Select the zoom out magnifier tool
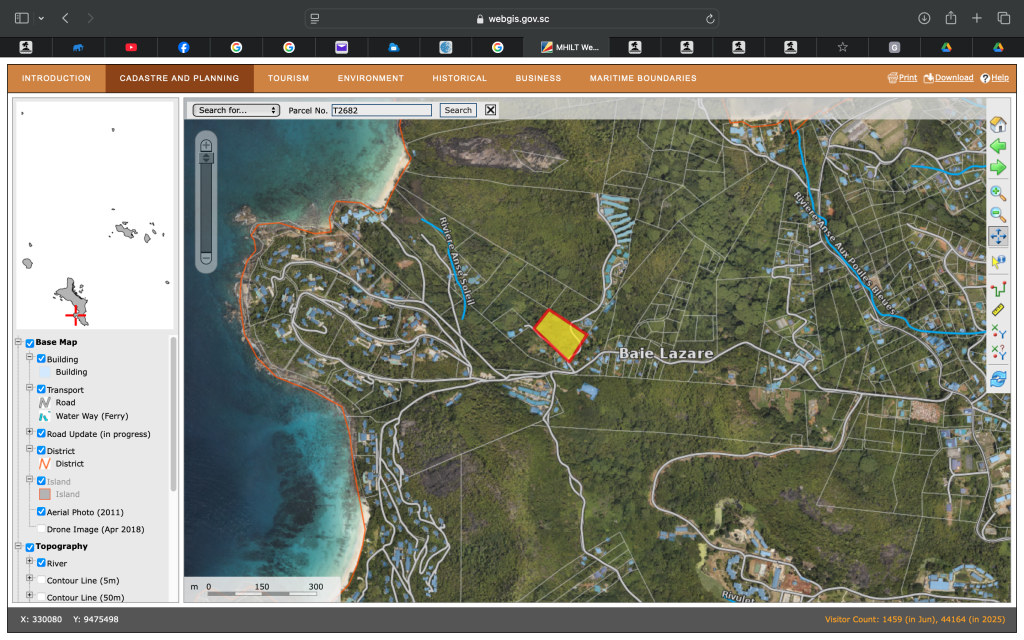This screenshot has height=640, width=1024. coord(997,214)
